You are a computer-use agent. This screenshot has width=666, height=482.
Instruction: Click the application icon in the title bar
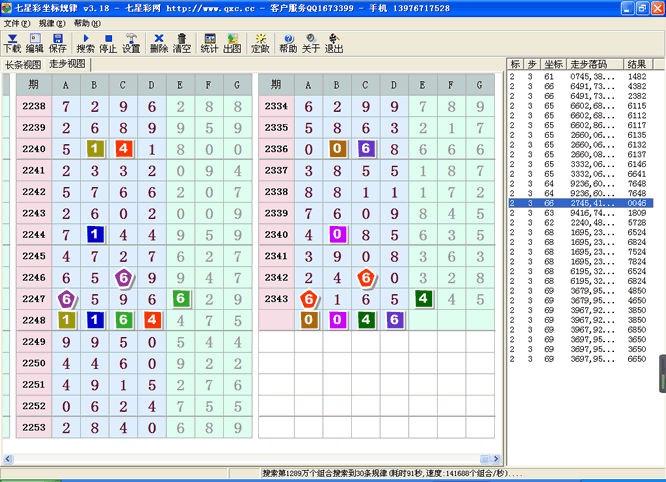pyautogui.click(x=6, y=8)
